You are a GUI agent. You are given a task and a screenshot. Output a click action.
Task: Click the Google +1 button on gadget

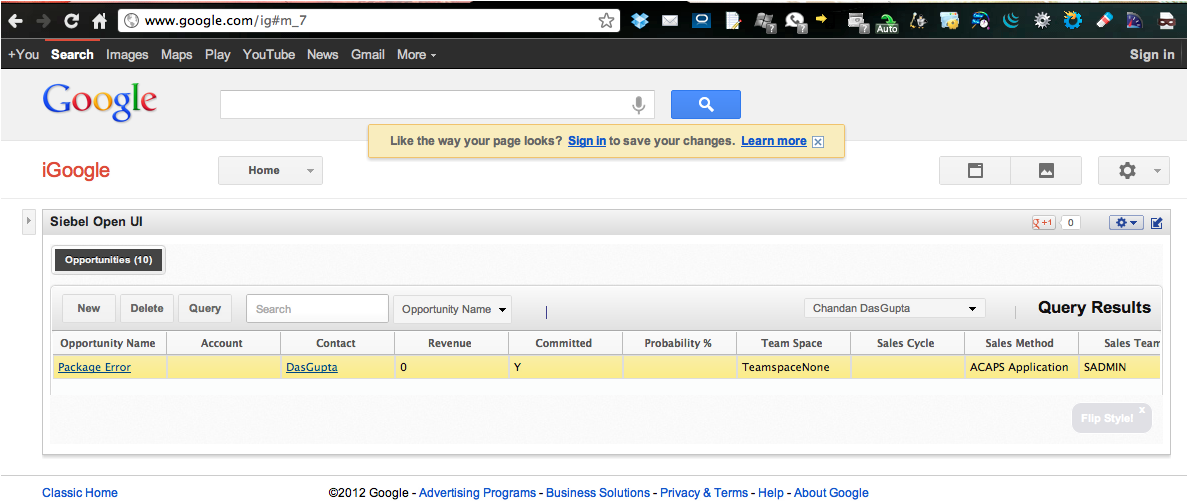(x=1043, y=222)
